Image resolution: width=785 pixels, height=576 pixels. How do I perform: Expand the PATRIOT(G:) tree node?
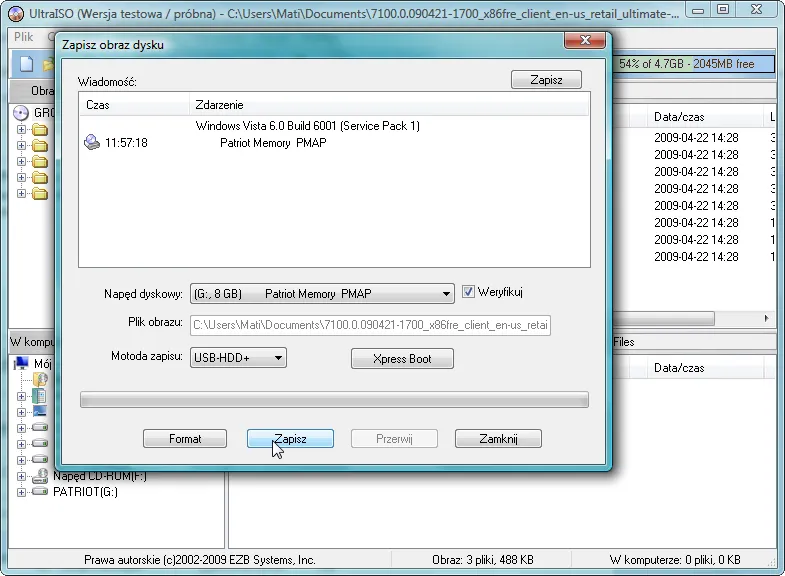[21, 492]
